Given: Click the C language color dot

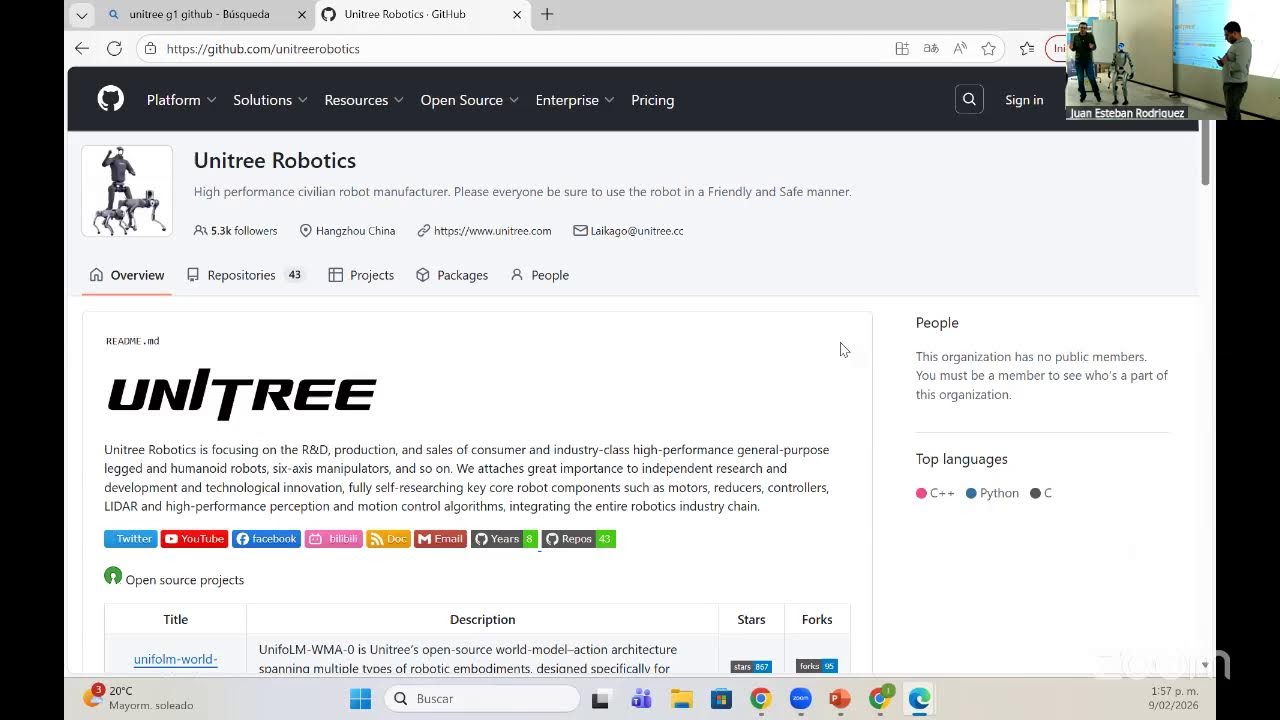Looking at the screenshot, I should (1035, 493).
